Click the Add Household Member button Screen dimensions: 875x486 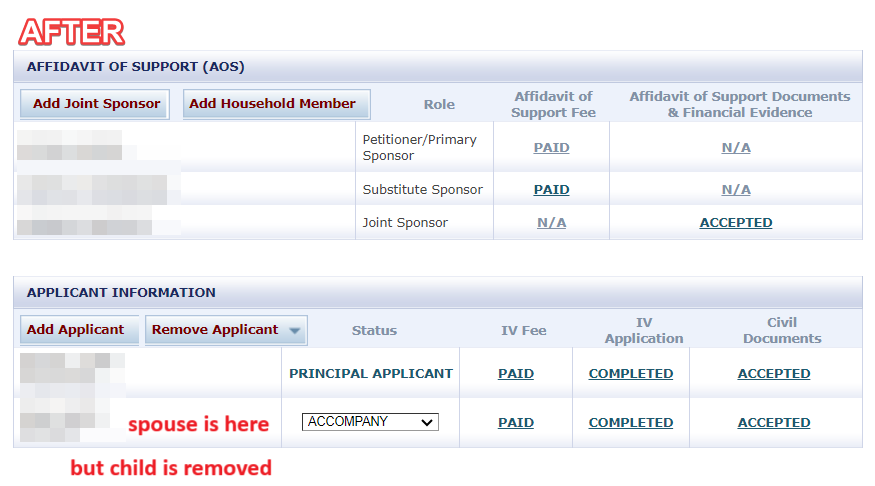click(x=276, y=104)
